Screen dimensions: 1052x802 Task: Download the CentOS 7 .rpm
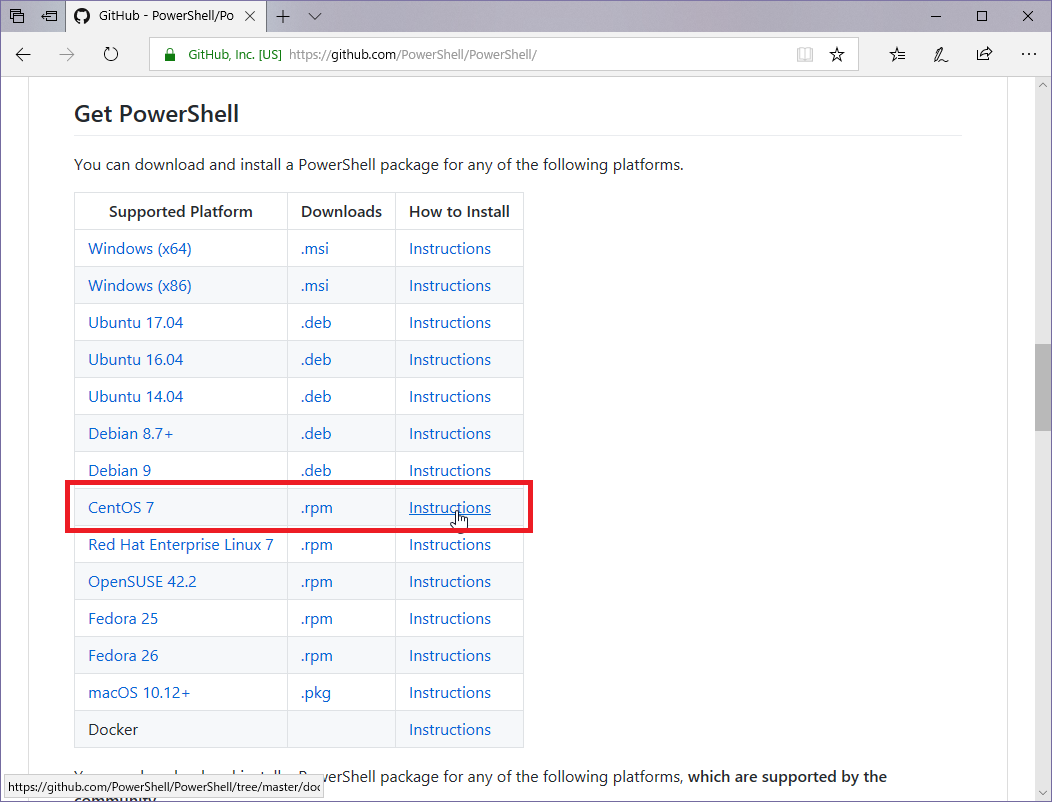coord(317,508)
